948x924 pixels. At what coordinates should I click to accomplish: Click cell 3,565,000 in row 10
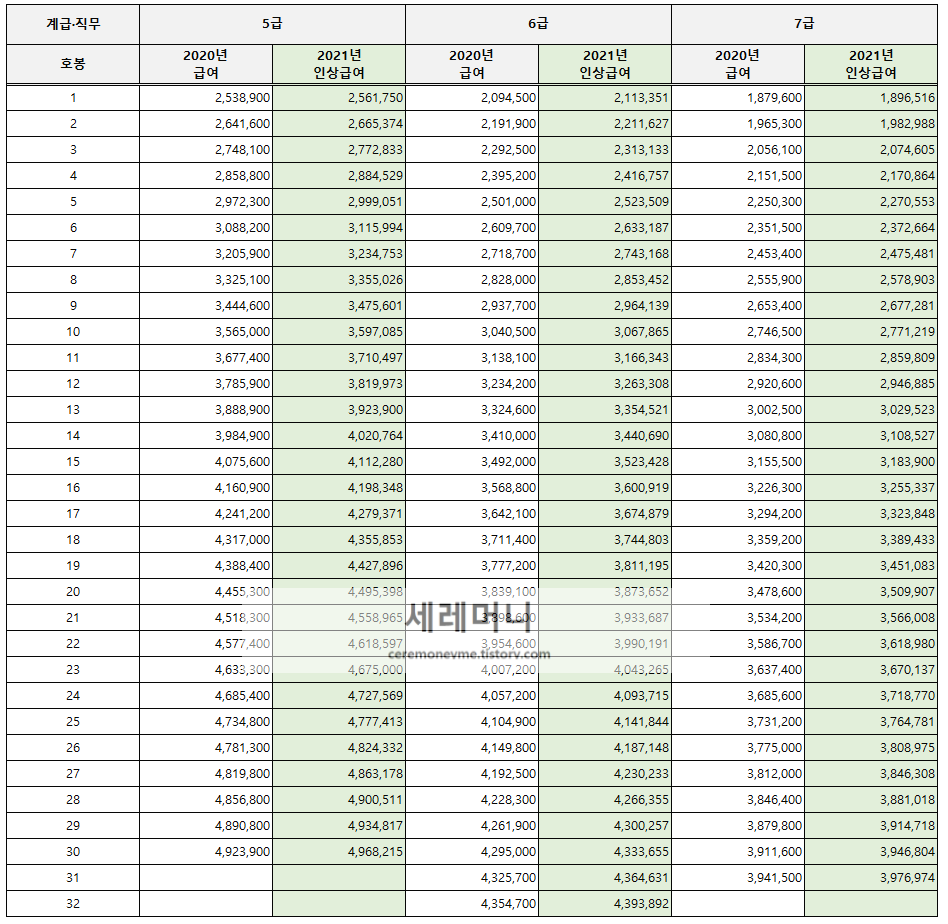point(206,332)
